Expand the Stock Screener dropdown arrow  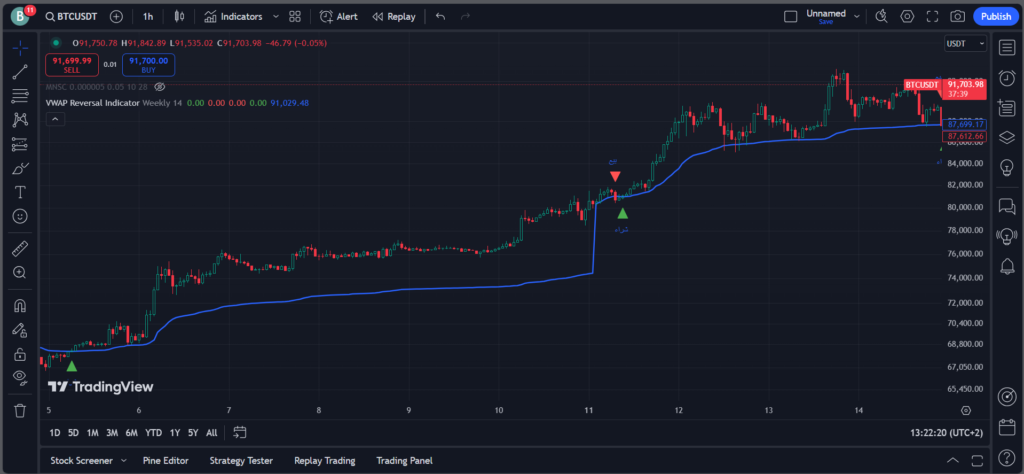(123, 460)
